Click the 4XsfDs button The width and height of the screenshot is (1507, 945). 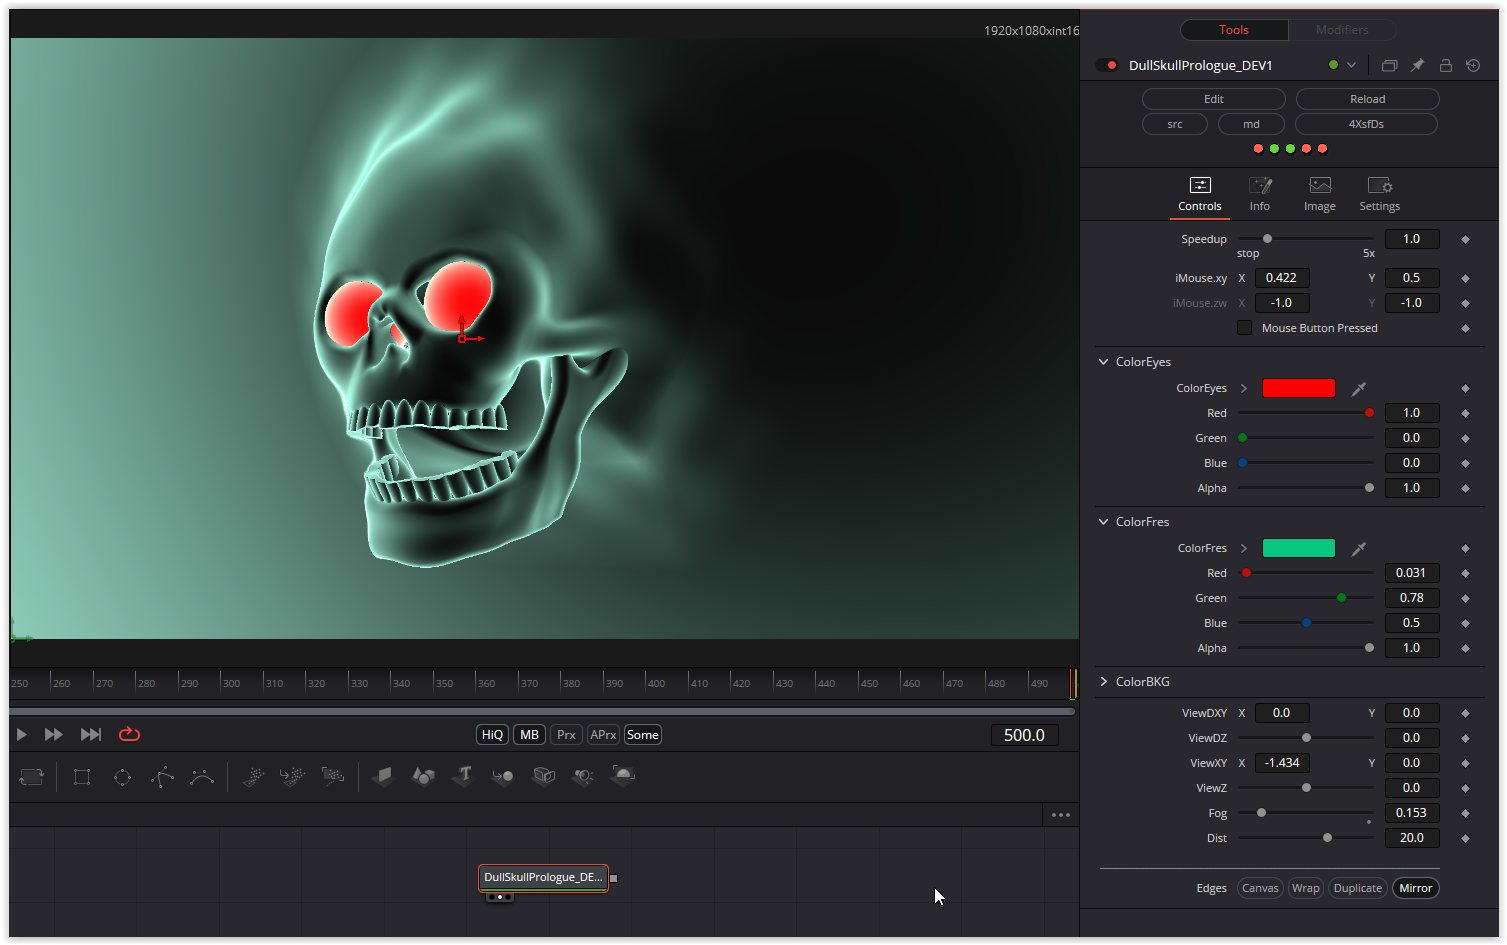(1366, 124)
